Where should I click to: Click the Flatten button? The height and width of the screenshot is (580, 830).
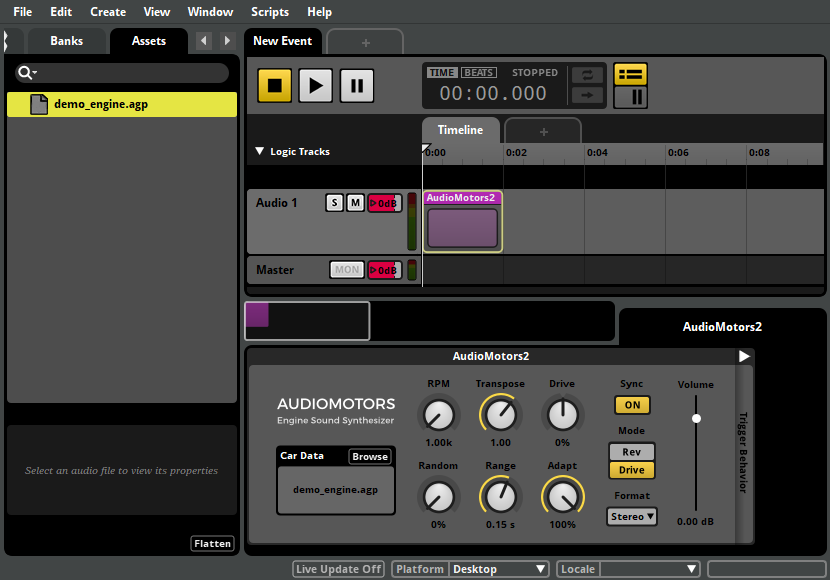click(212, 544)
